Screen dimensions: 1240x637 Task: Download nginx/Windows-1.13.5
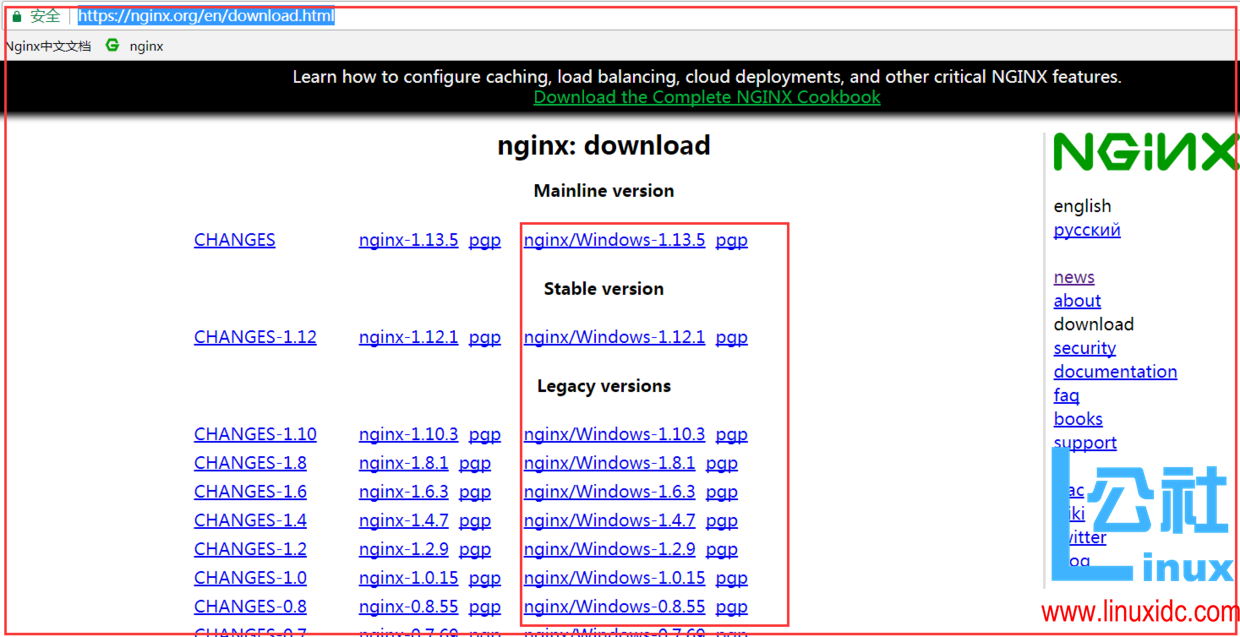(615, 240)
